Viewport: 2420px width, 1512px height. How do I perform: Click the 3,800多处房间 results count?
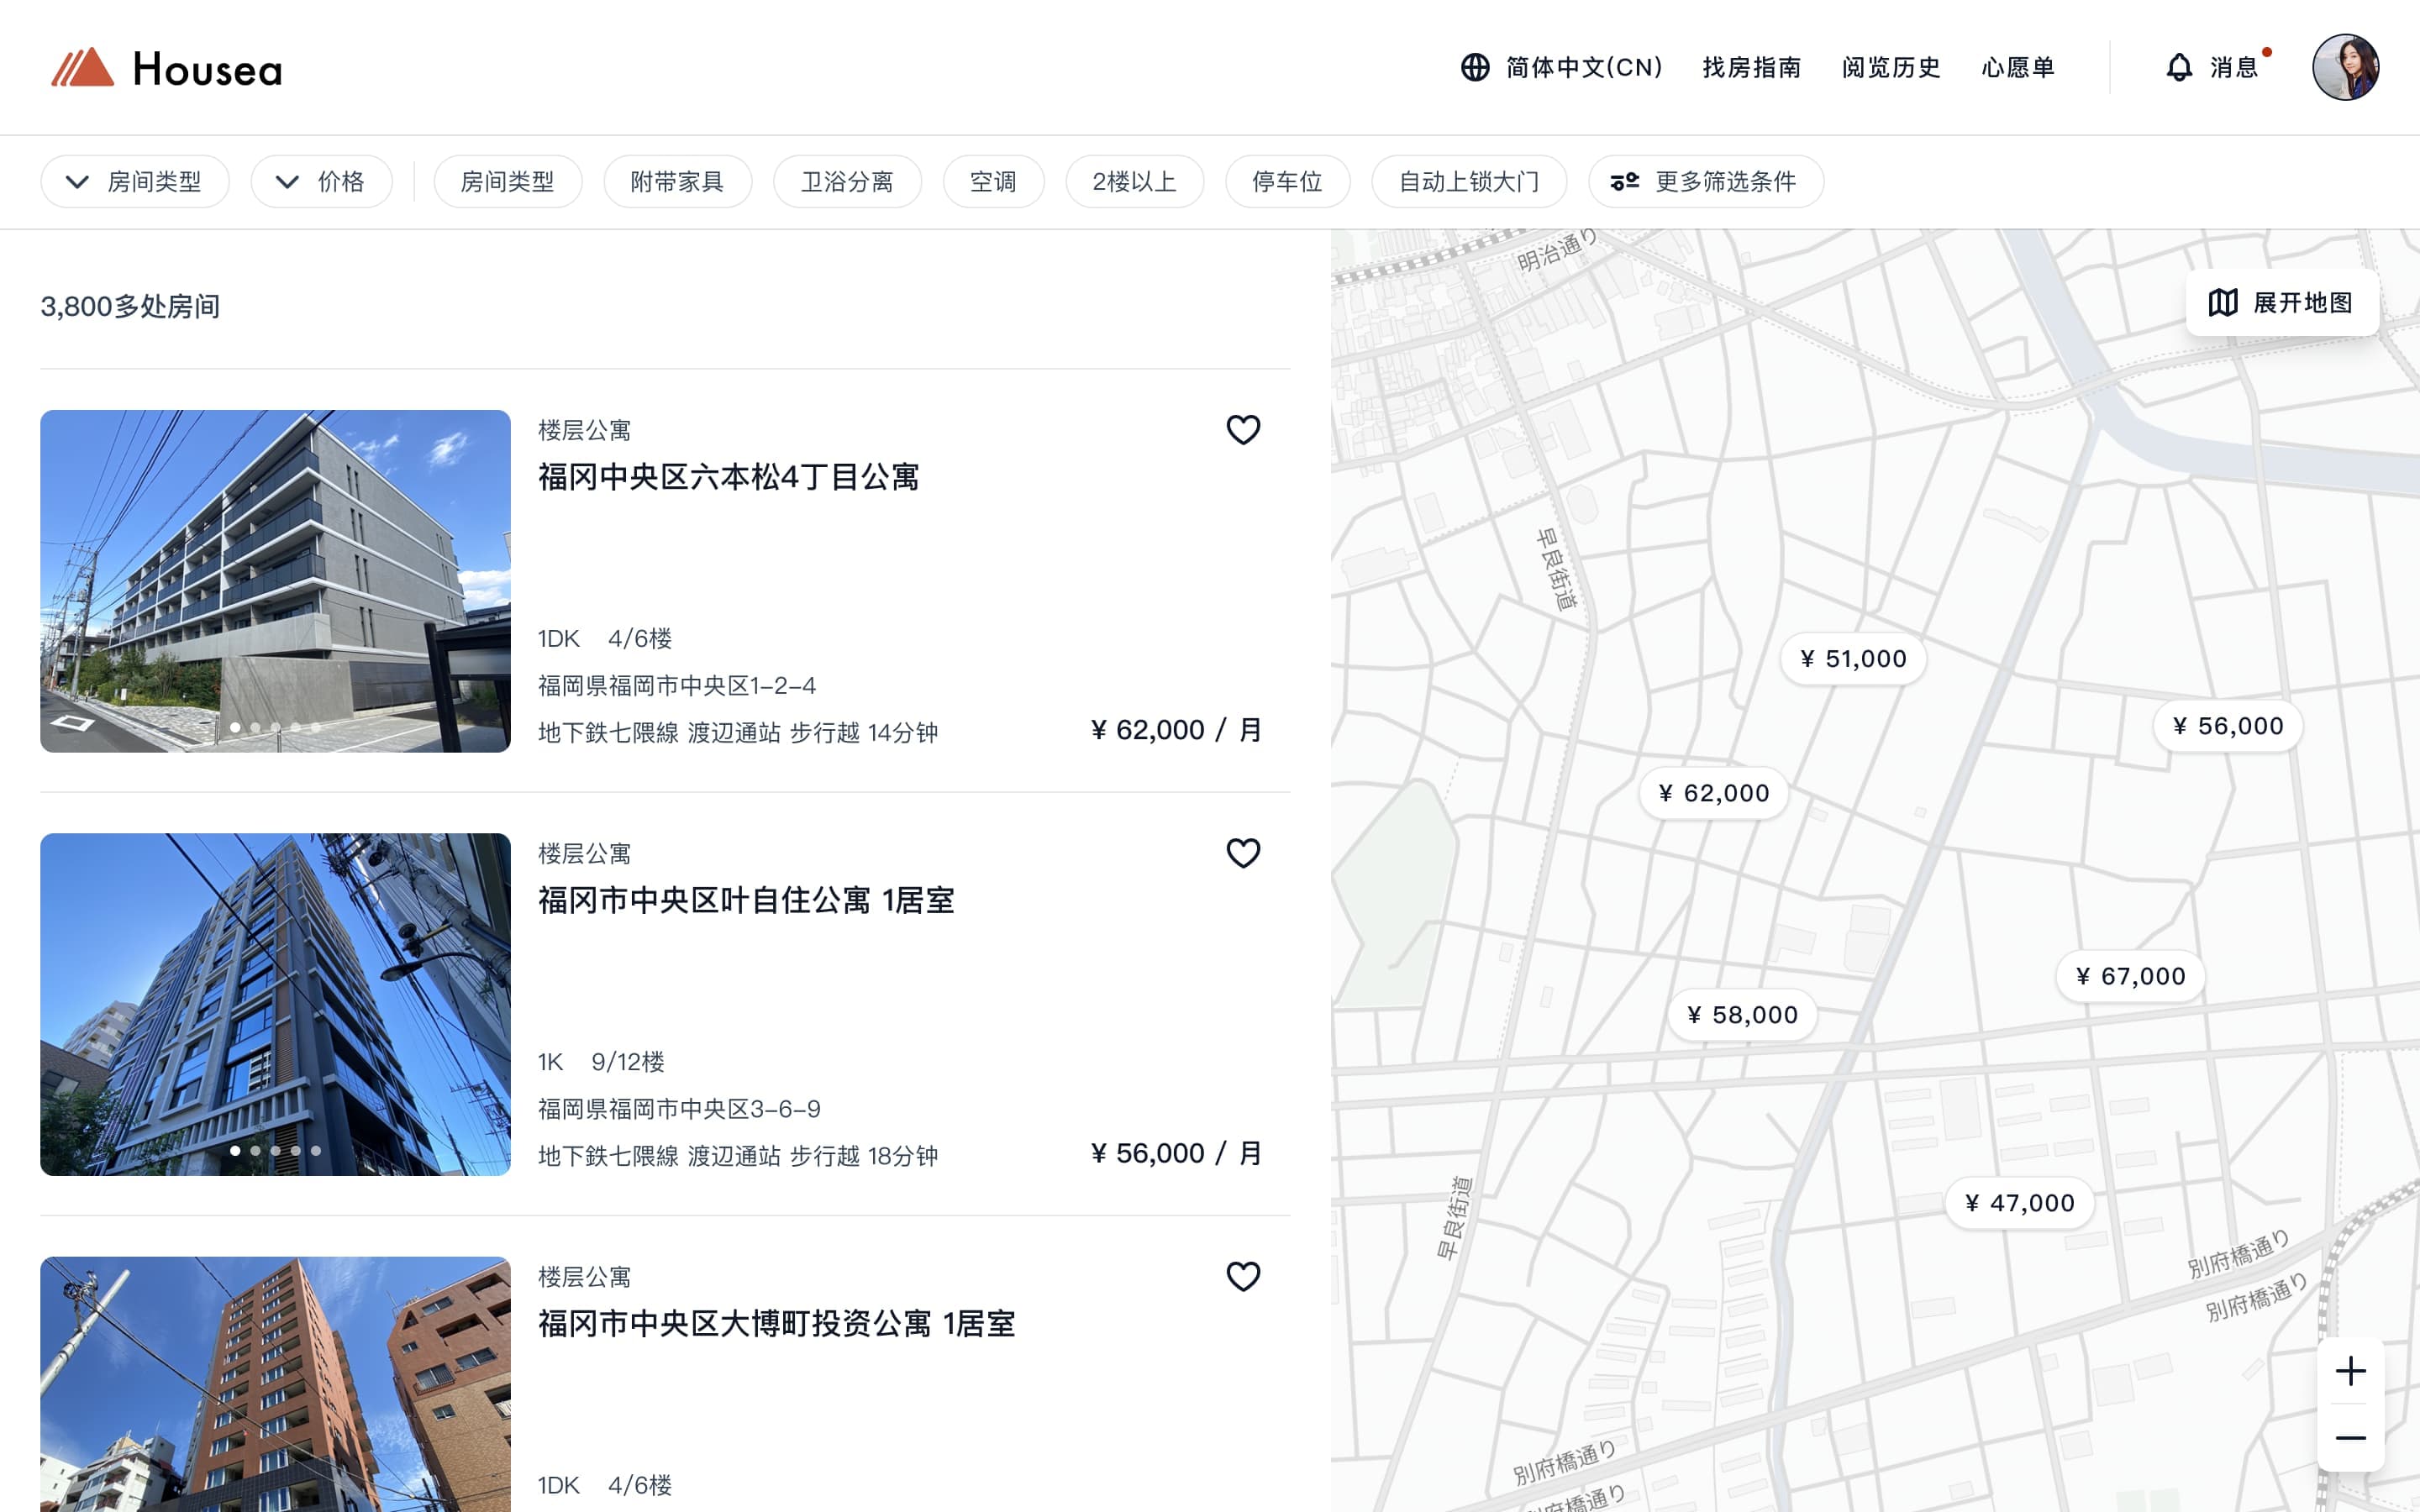[130, 306]
